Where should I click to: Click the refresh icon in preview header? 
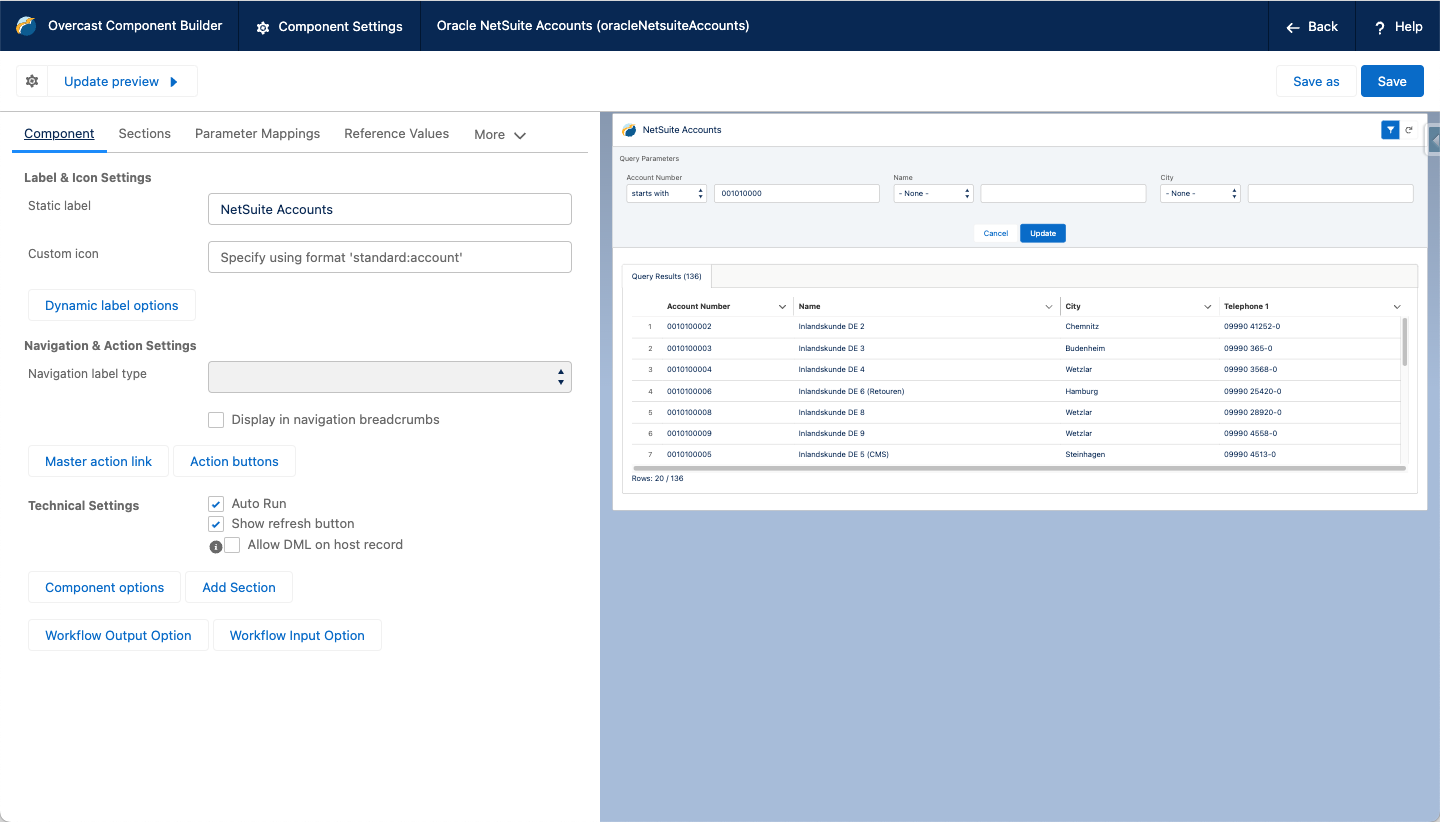[1409, 130]
